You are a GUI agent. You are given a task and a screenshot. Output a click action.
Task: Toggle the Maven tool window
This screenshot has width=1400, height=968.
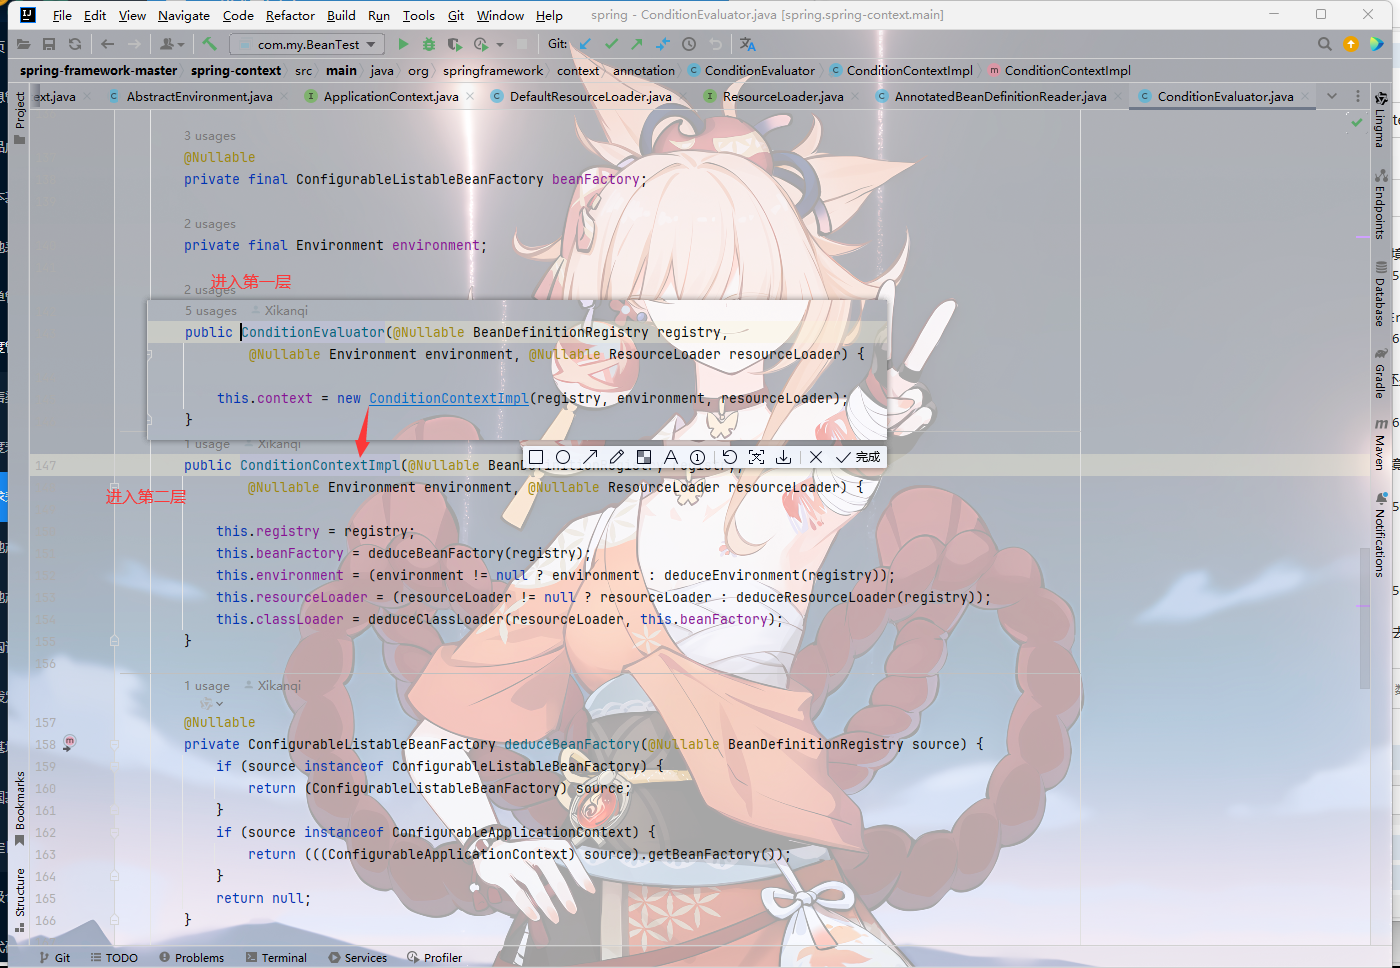click(1380, 444)
